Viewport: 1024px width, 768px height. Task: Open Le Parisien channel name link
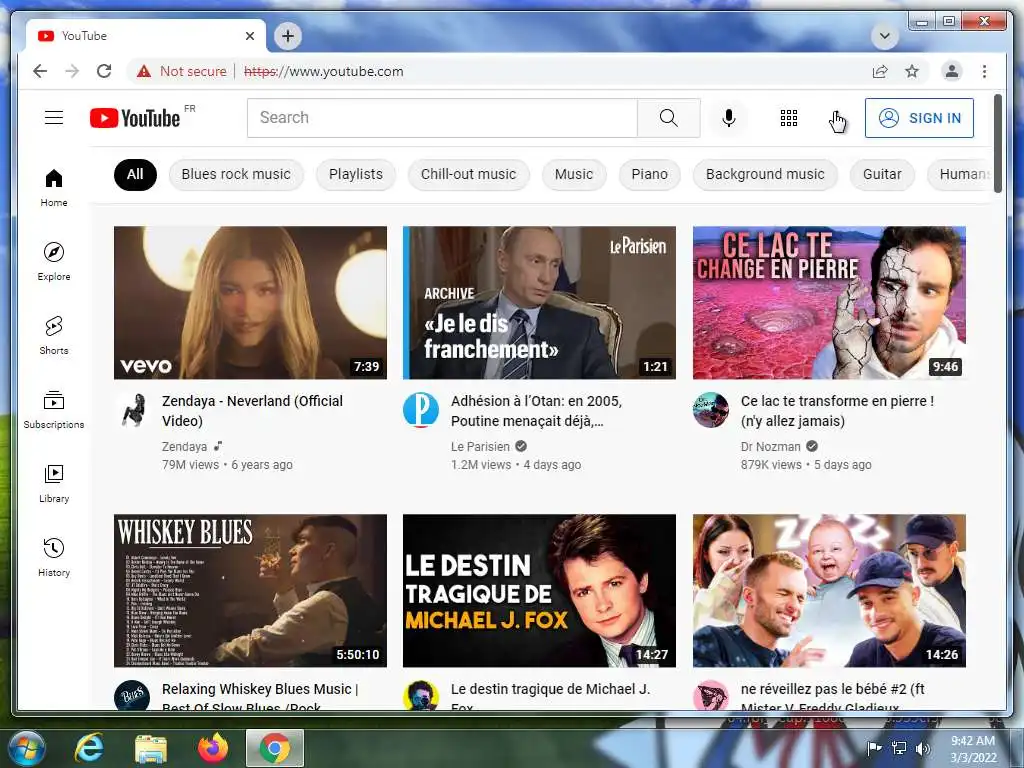pyautogui.click(x=480, y=447)
